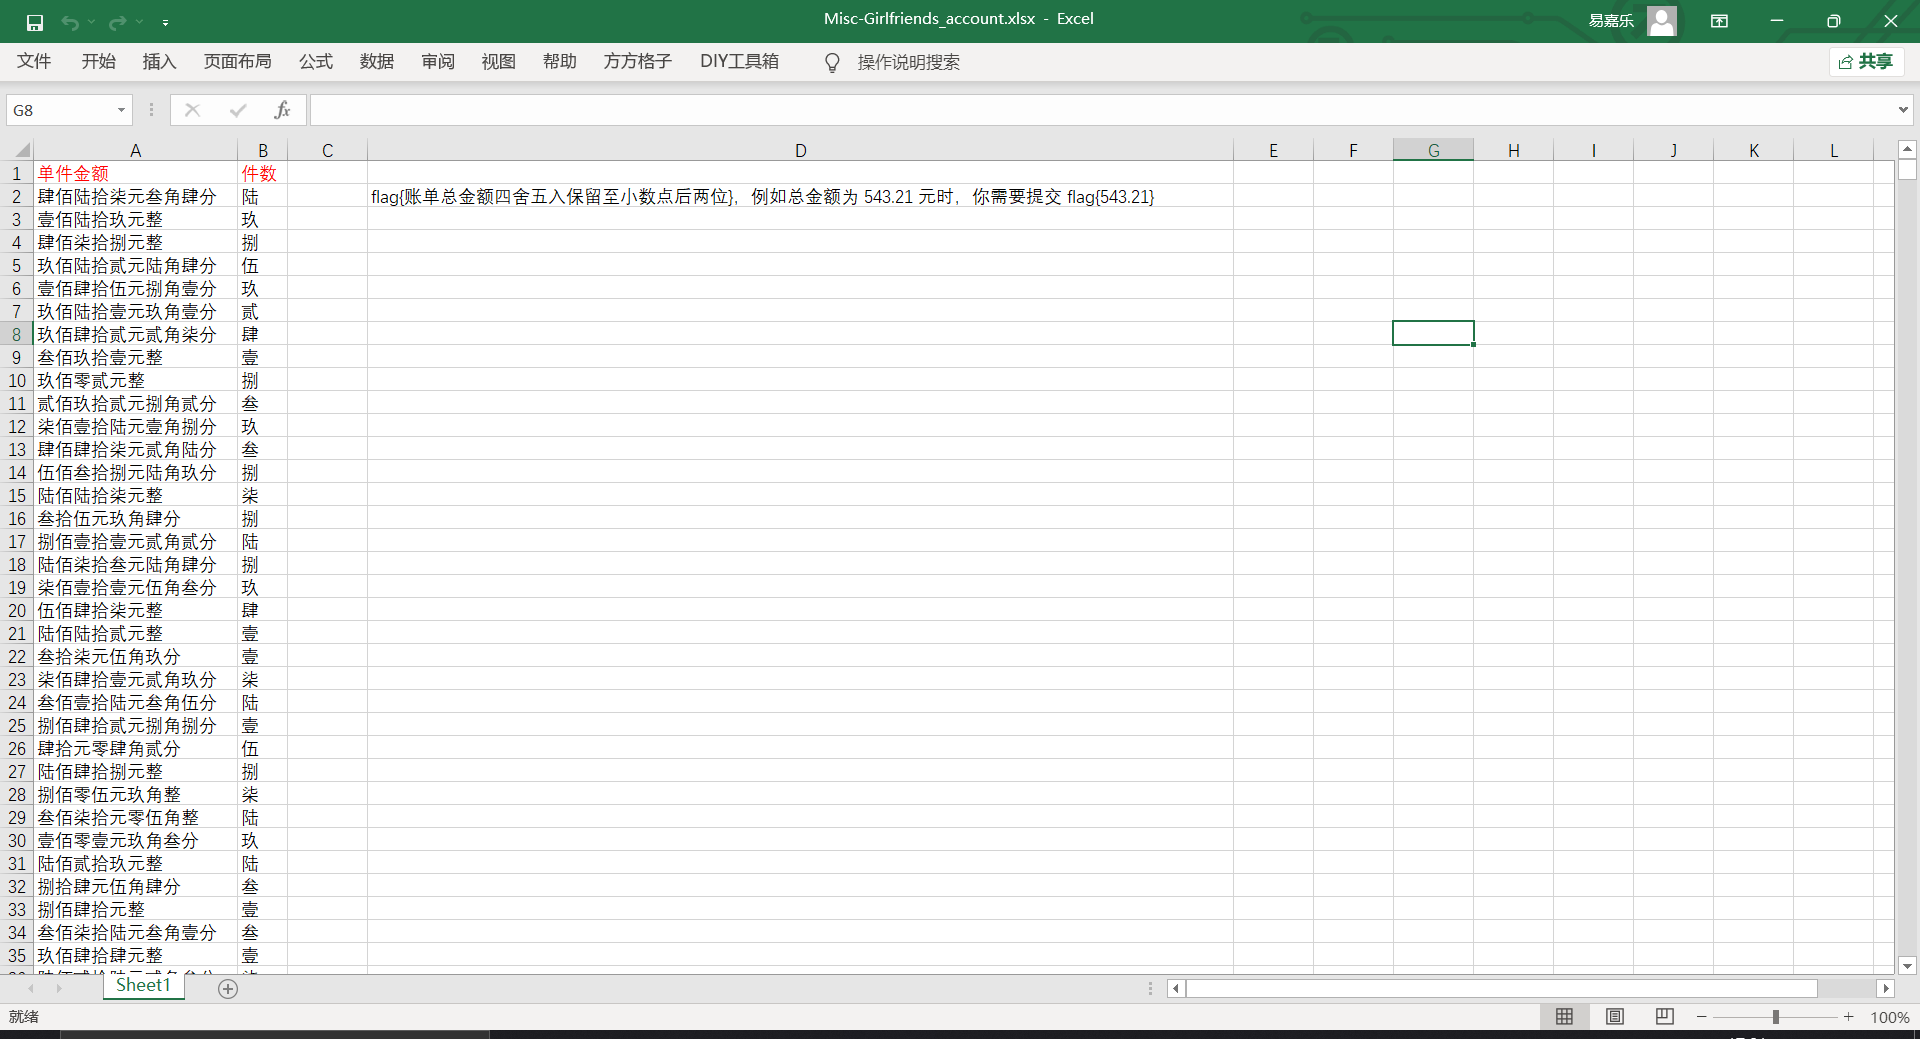Switch to the 页面布局 ribbon tab

[x=237, y=61]
